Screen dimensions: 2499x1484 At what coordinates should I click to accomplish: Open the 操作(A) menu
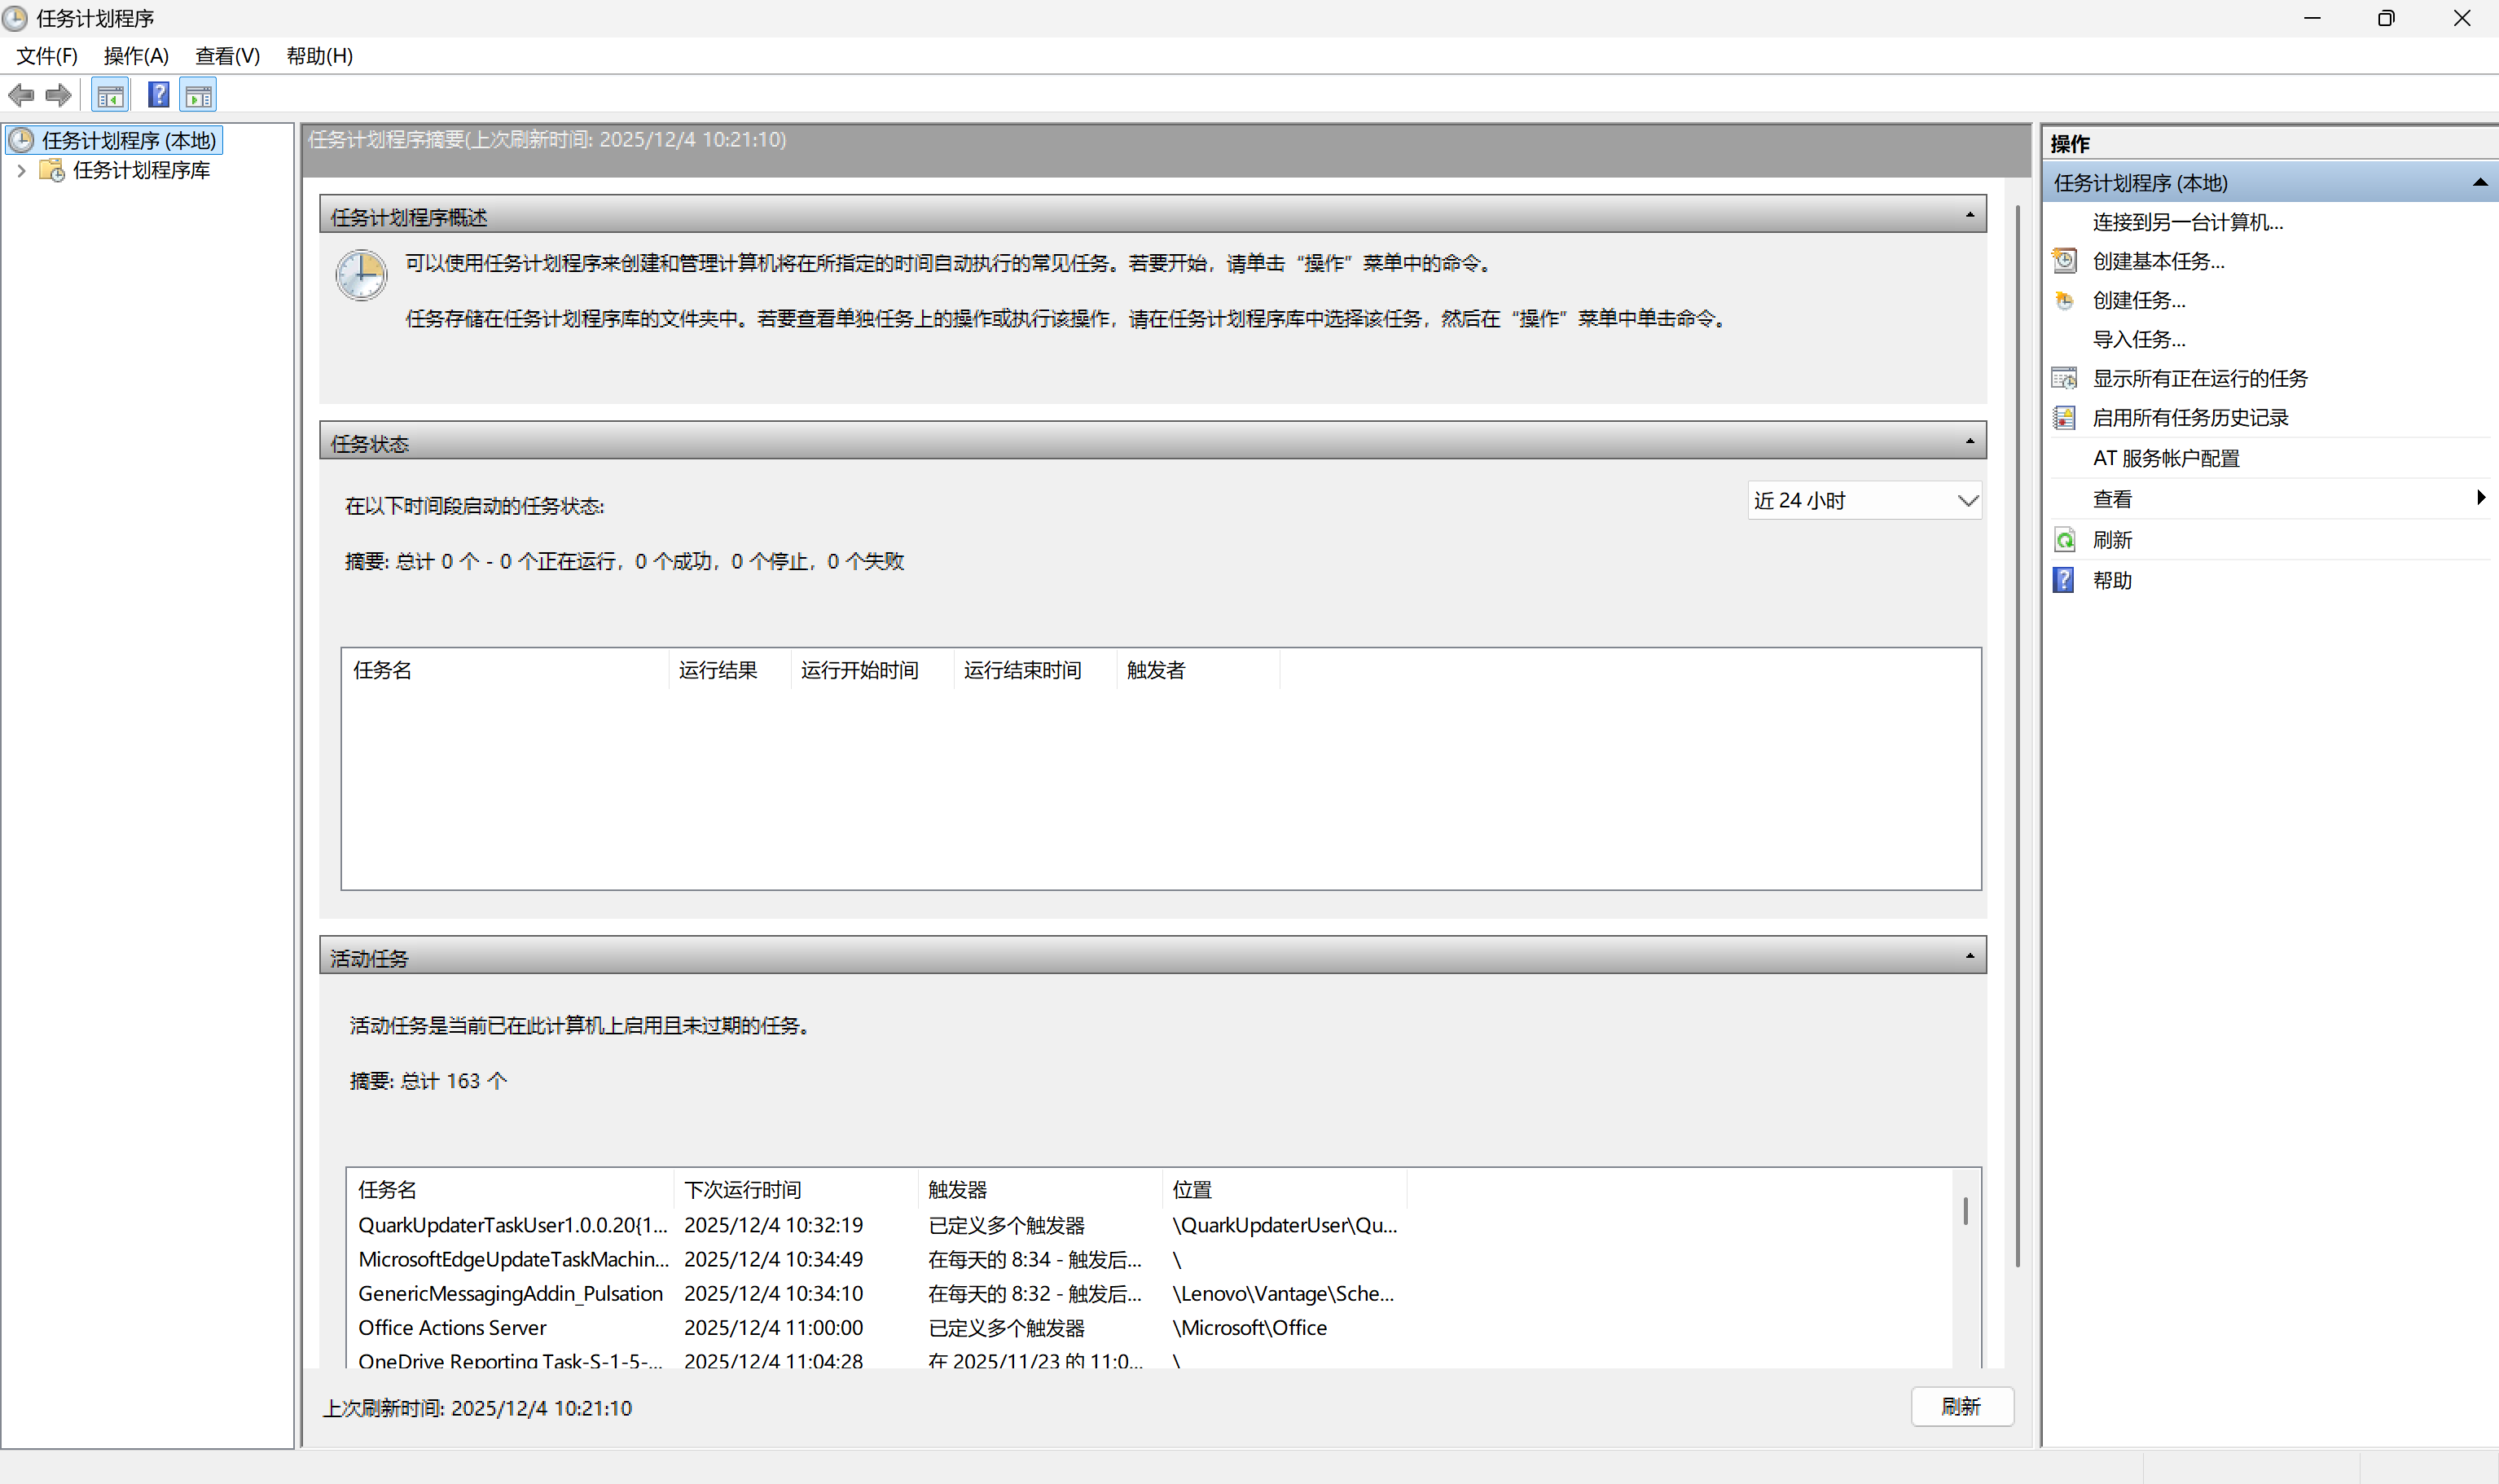pos(136,56)
